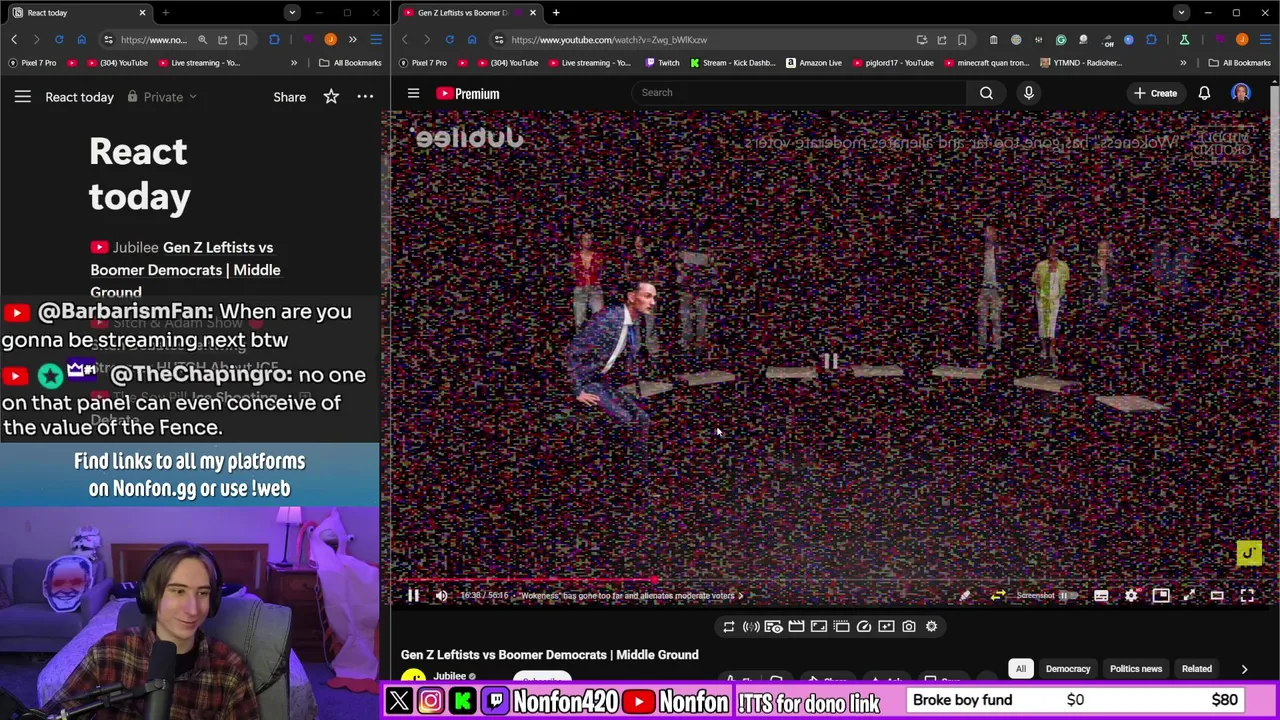This screenshot has height=720, width=1280.
Task: Open the Stream - Kick Dashboard bookmark
Action: tap(732, 63)
